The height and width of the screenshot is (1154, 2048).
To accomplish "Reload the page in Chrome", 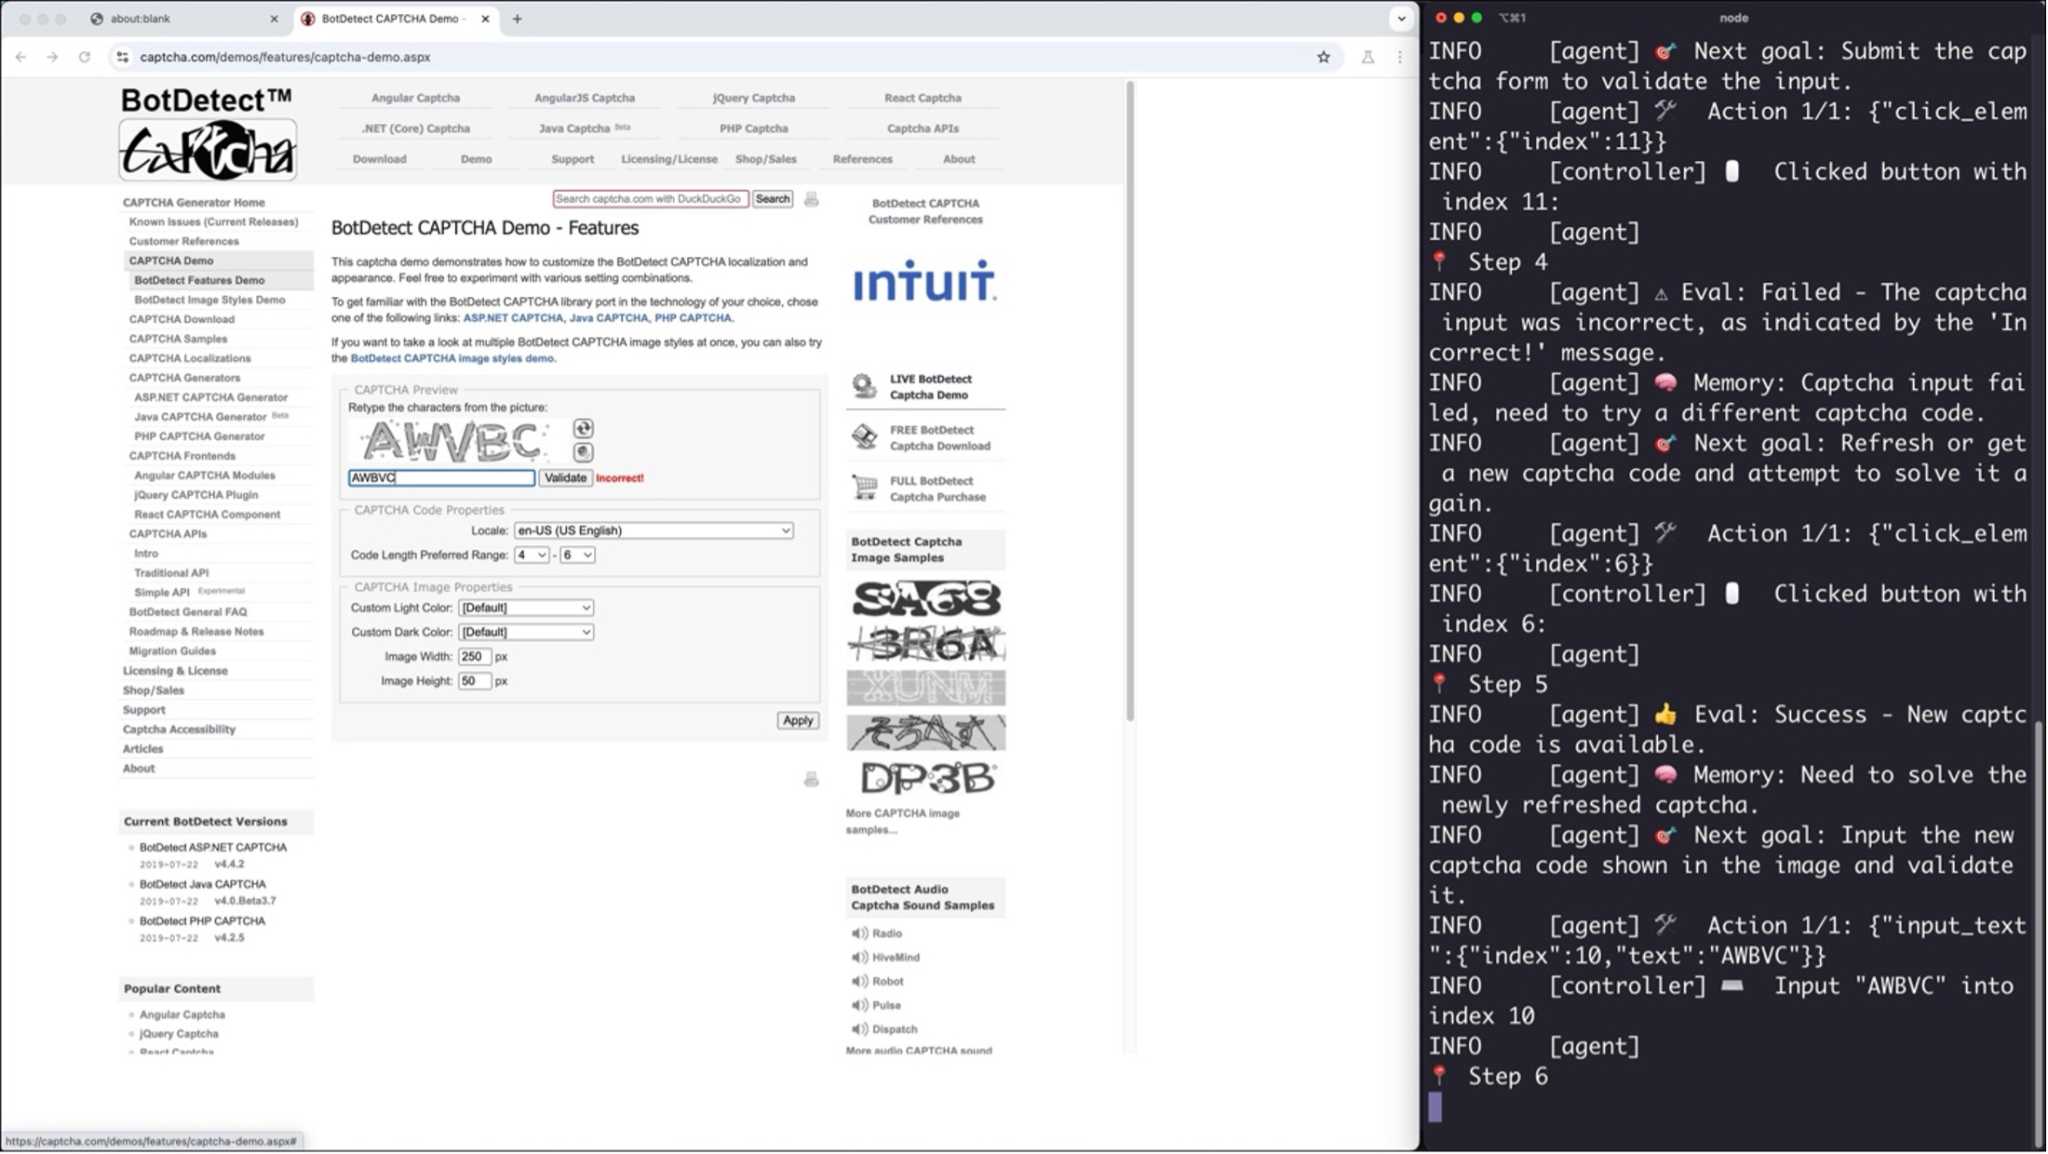I will tap(84, 57).
